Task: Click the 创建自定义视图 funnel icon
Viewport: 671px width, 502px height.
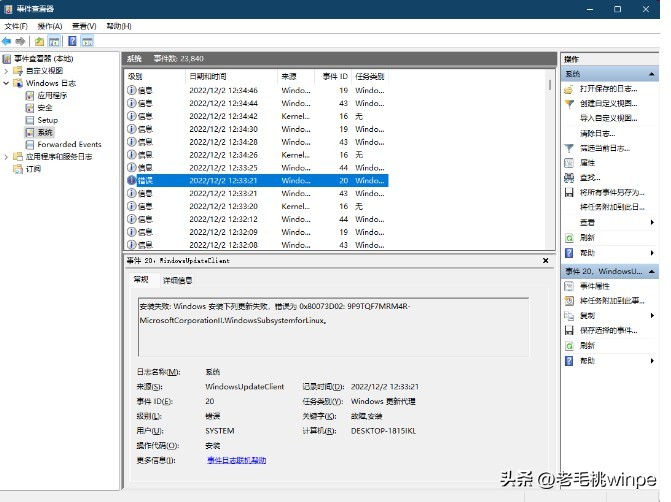Action: pos(569,104)
